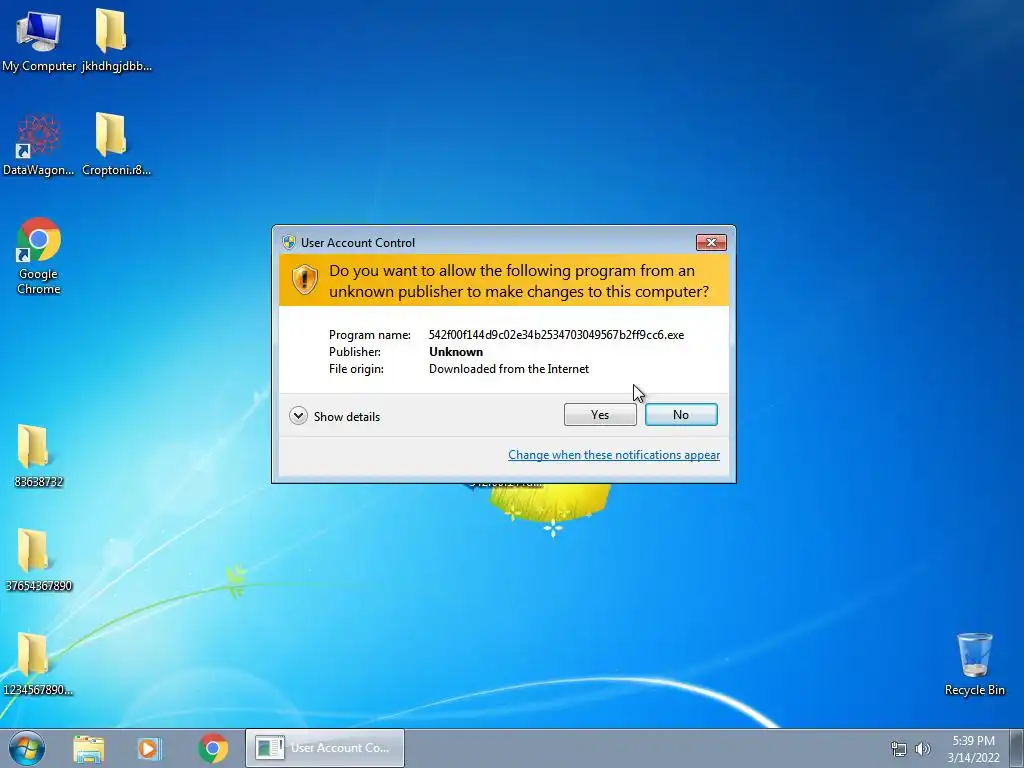The height and width of the screenshot is (768, 1024).
Task: Open the My Computer desktop icon
Action: [x=39, y=40]
